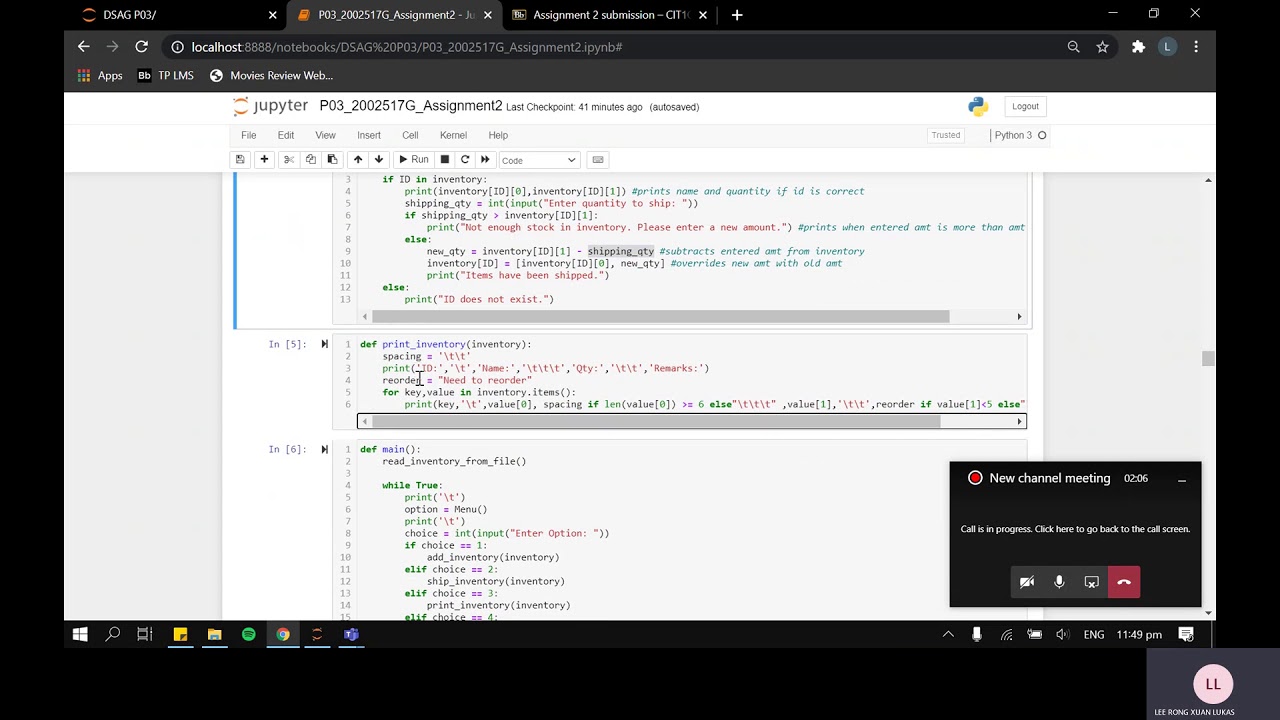This screenshot has height=720, width=1280.
Task: Stop screen sharing in the Teams popup
Action: [x=1091, y=582]
